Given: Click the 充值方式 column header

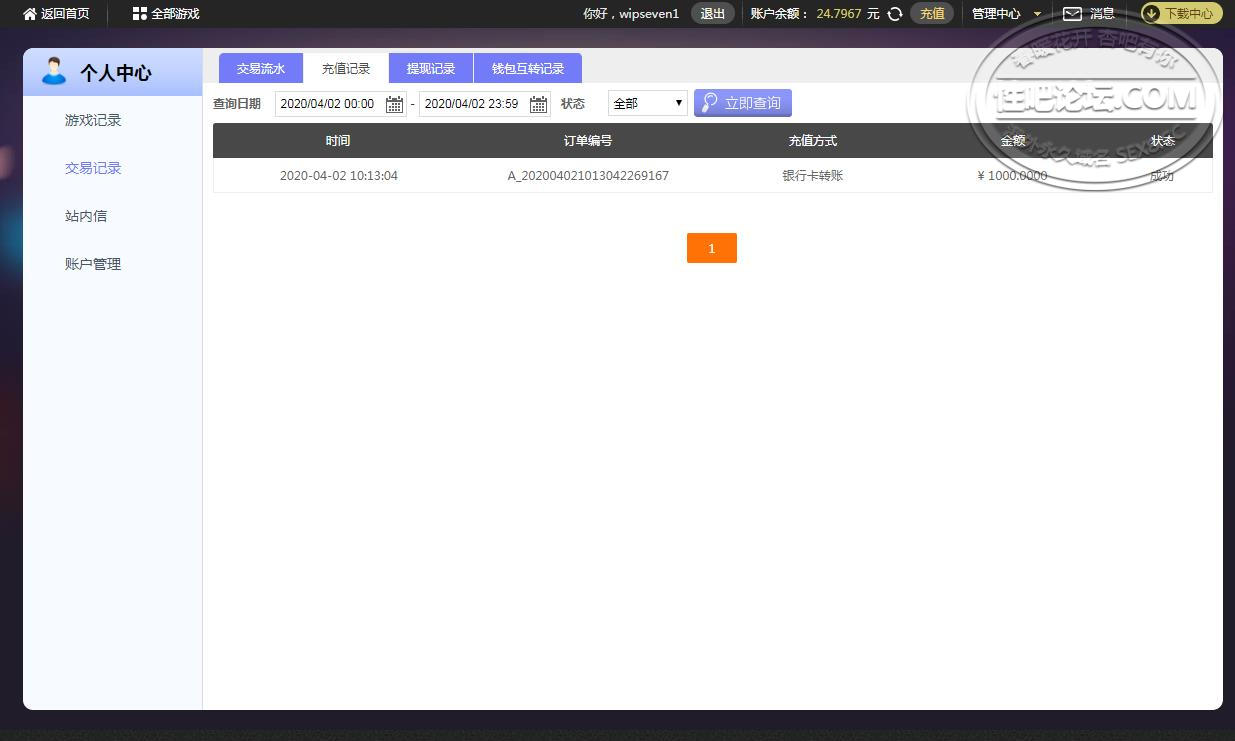Looking at the screenshot, I should point(813,141).
